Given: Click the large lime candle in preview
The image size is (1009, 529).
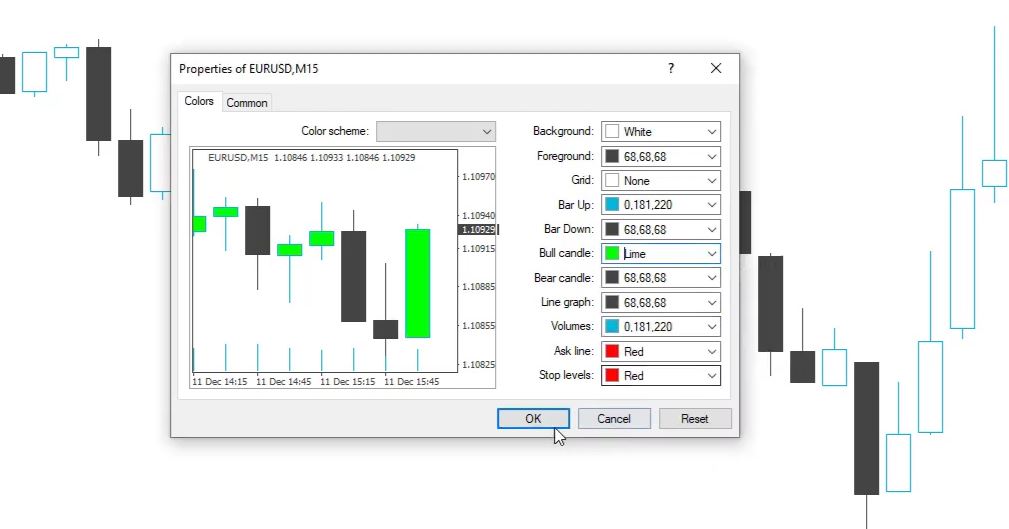Looking at the screenshot, I should [417, 283].
